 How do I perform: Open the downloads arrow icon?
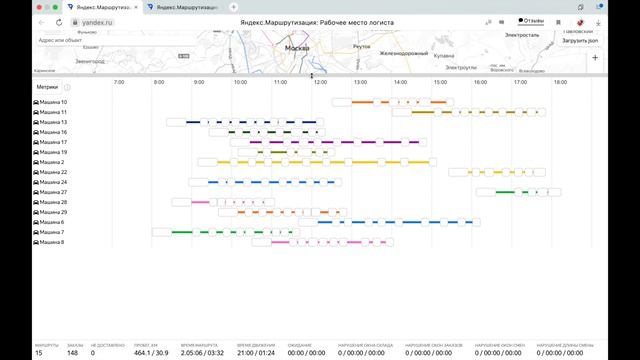tap(598, 23)
